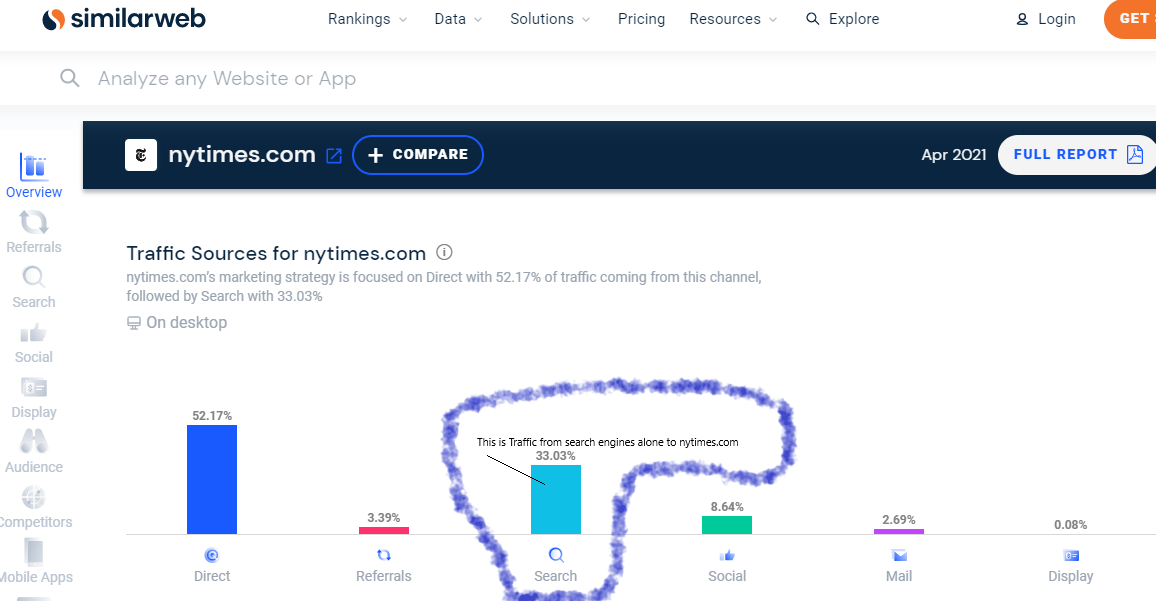Screen dimensions: 1156x601
Task: Expand the Rankings dropdown menu
Action: [367, 19]
